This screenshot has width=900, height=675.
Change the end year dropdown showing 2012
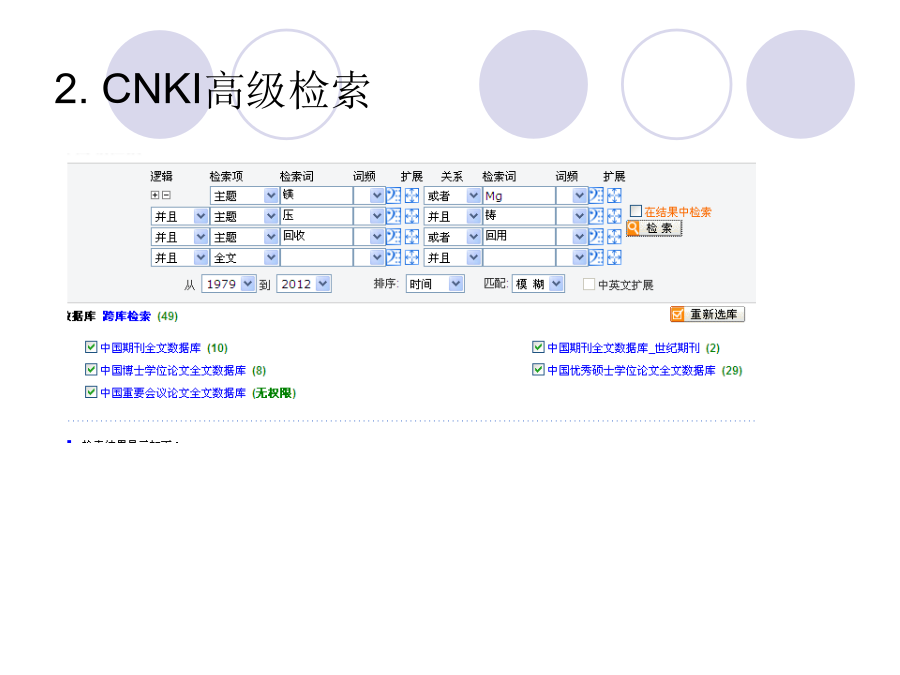coord(304,284)
